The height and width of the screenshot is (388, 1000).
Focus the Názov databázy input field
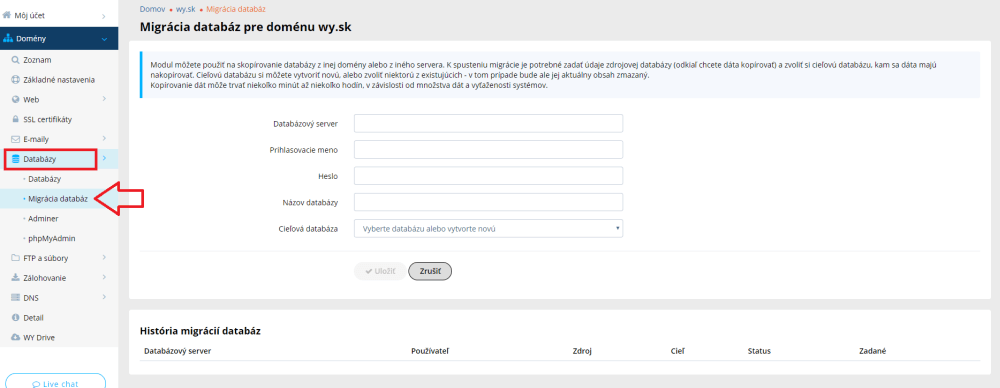coord(489,202)
